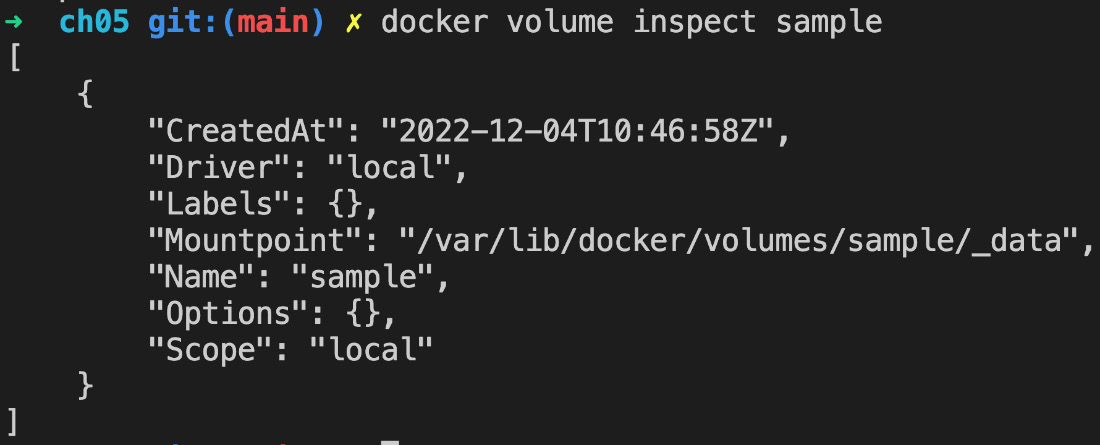Click the terminal cursor block at bottom
This screenshot has height=445, width=1100.
click(x=390, y=442)
